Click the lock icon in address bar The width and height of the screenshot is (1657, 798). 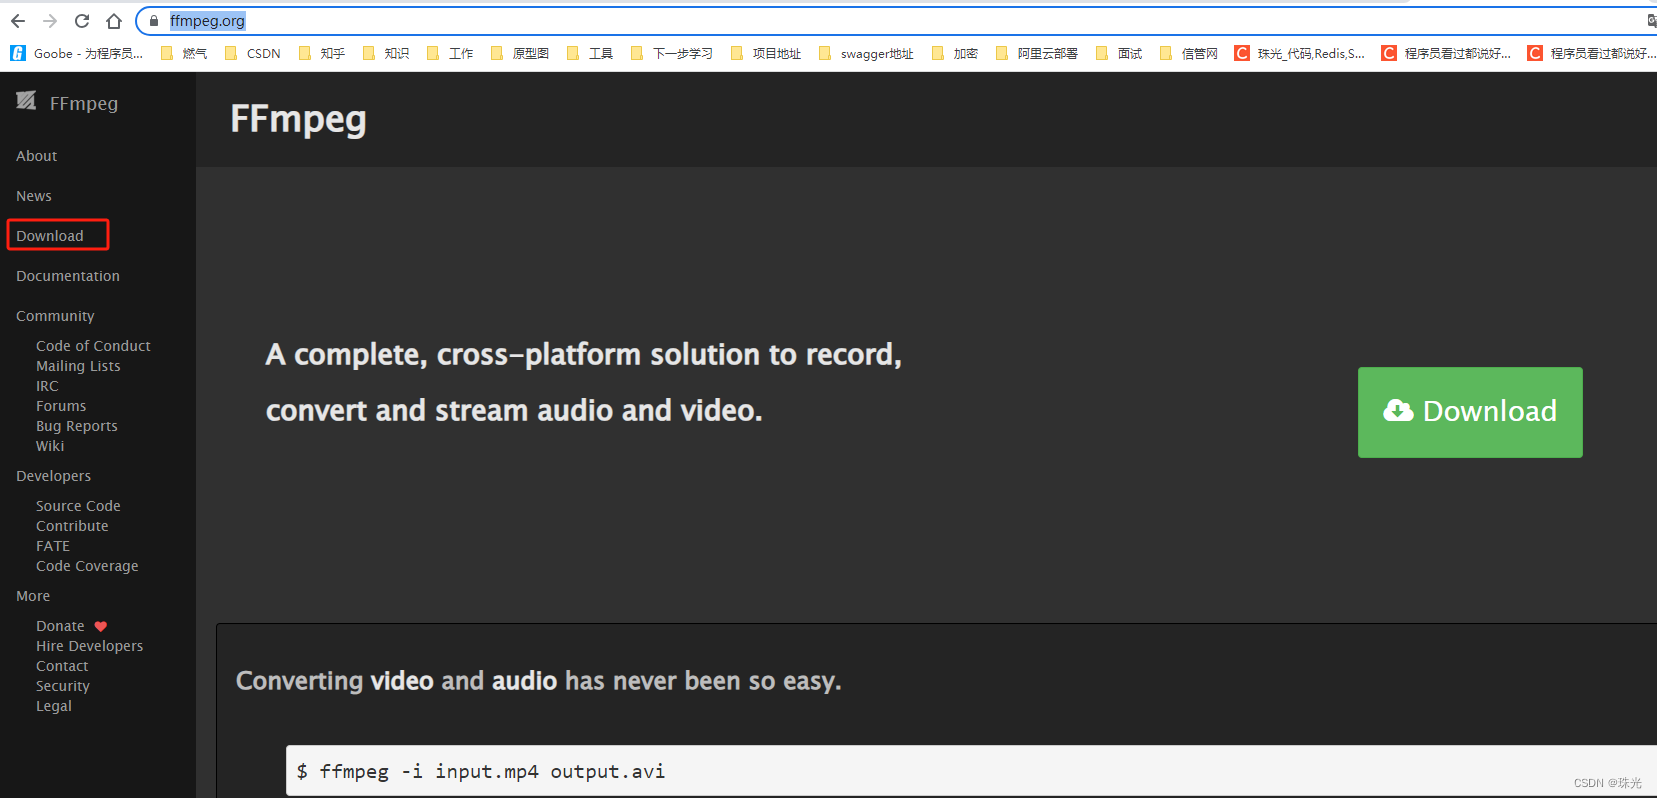pos(154,21)
